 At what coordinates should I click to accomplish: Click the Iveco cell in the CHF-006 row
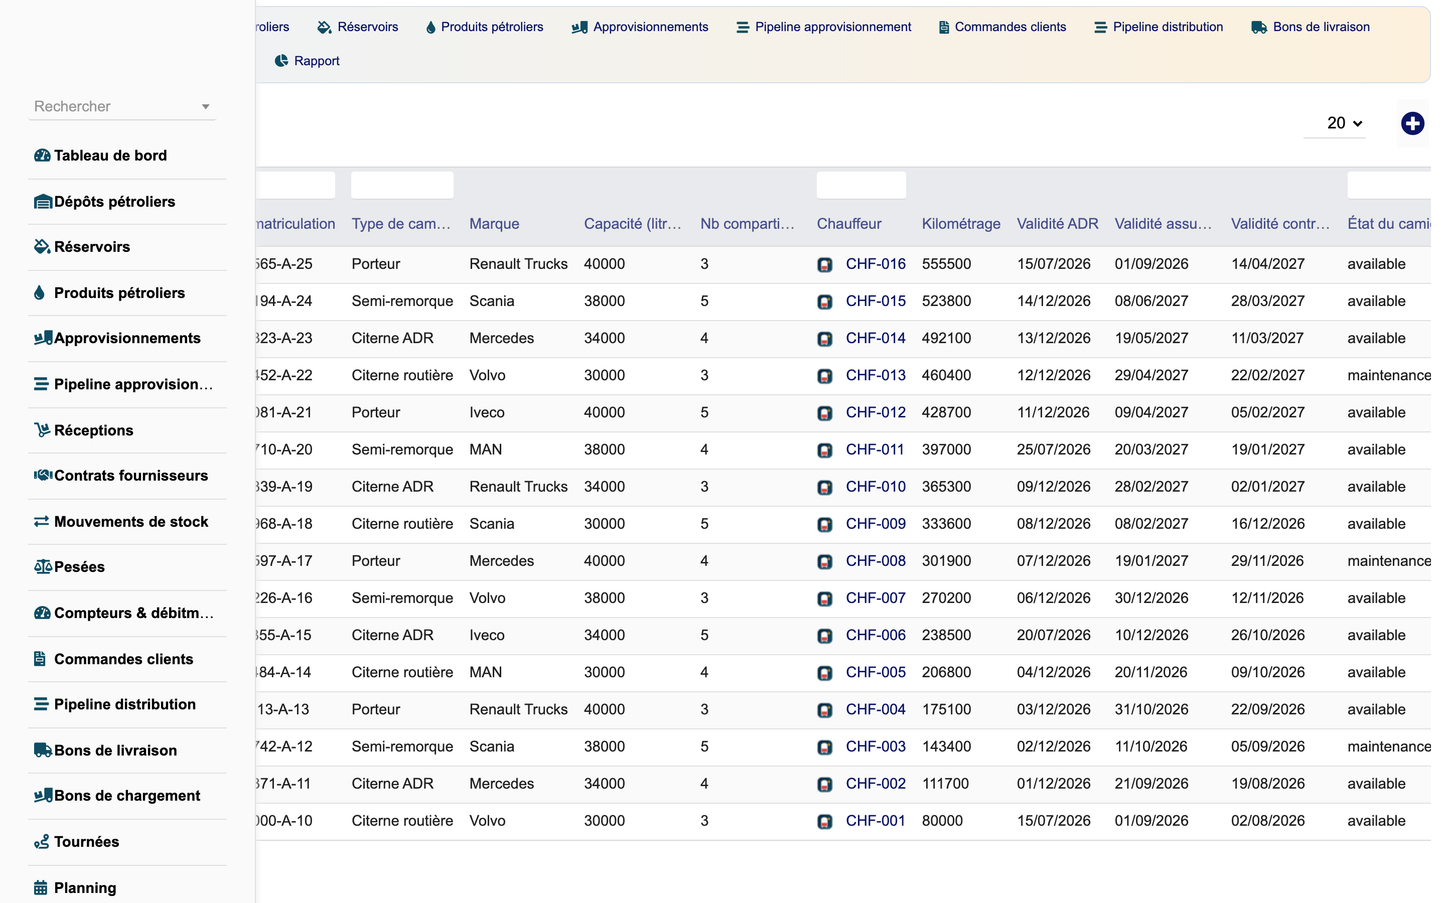pyautogui.click(x=487, y=635)
